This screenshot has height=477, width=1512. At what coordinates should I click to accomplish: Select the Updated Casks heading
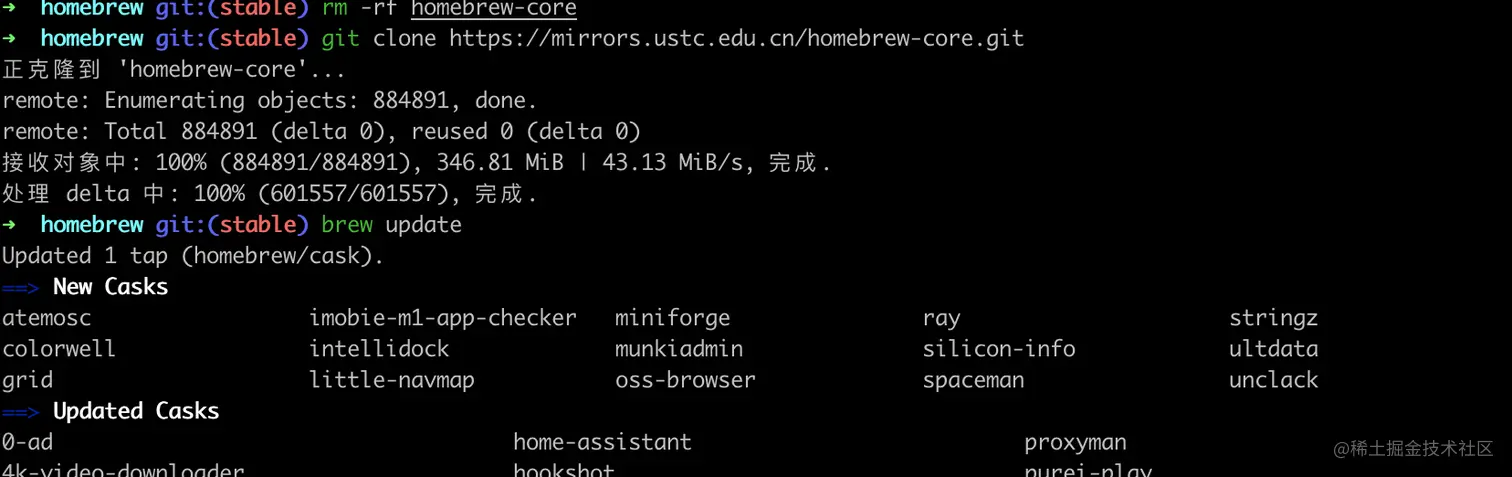pyautogui.click(x=135, y=411)
